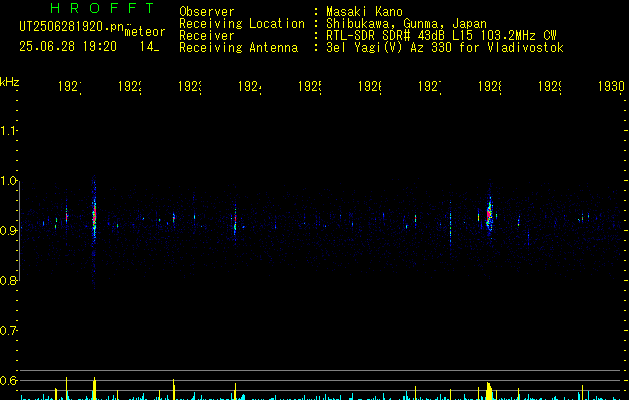Click the 0.9 frequency axis label
The height and width of the screenshot is (400, 629).
pos(8,230)
